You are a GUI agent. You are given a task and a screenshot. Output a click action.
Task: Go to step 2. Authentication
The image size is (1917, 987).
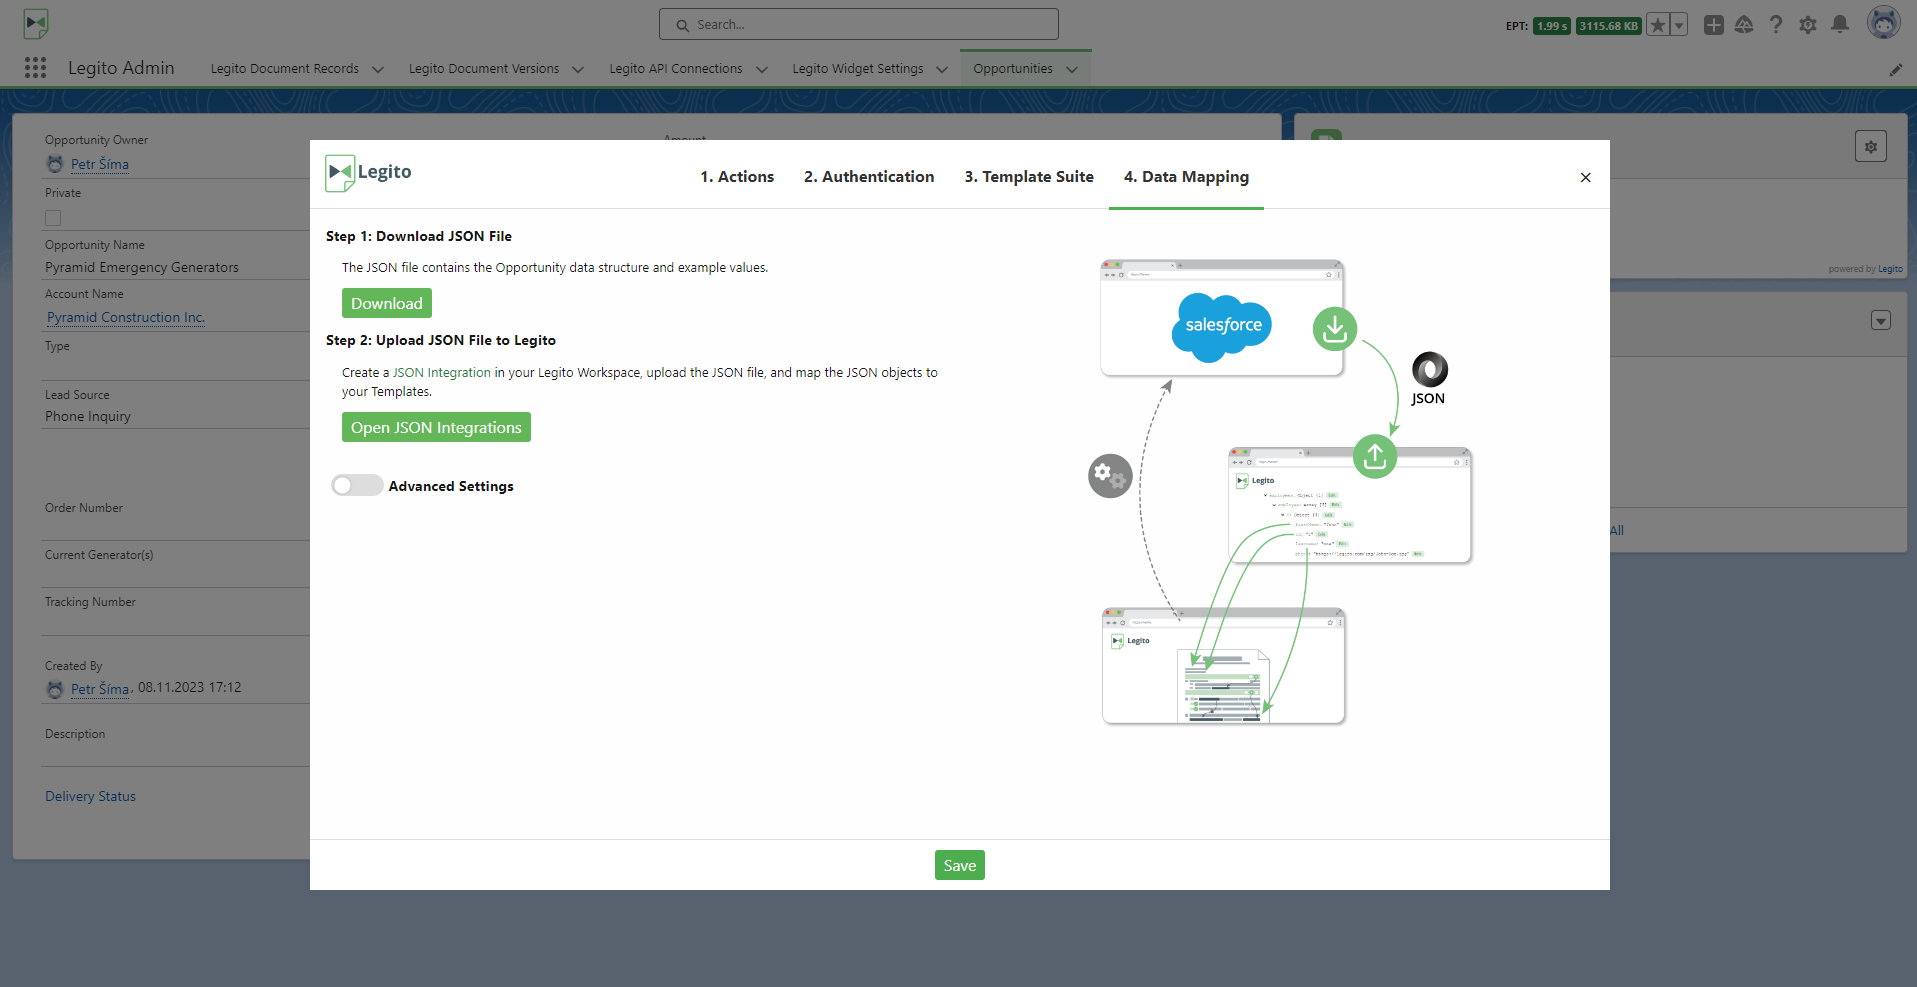pos(869,176)
